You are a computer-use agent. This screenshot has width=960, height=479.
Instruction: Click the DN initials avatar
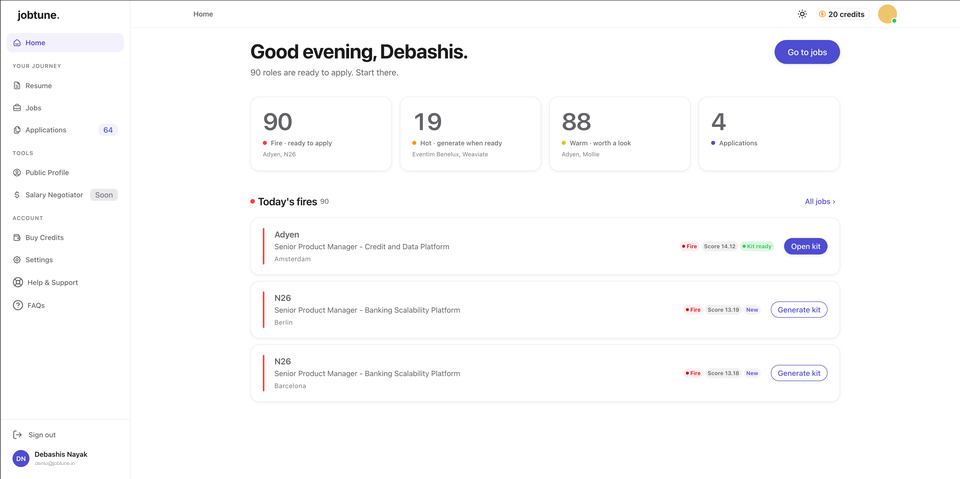[x=21, y=459]
